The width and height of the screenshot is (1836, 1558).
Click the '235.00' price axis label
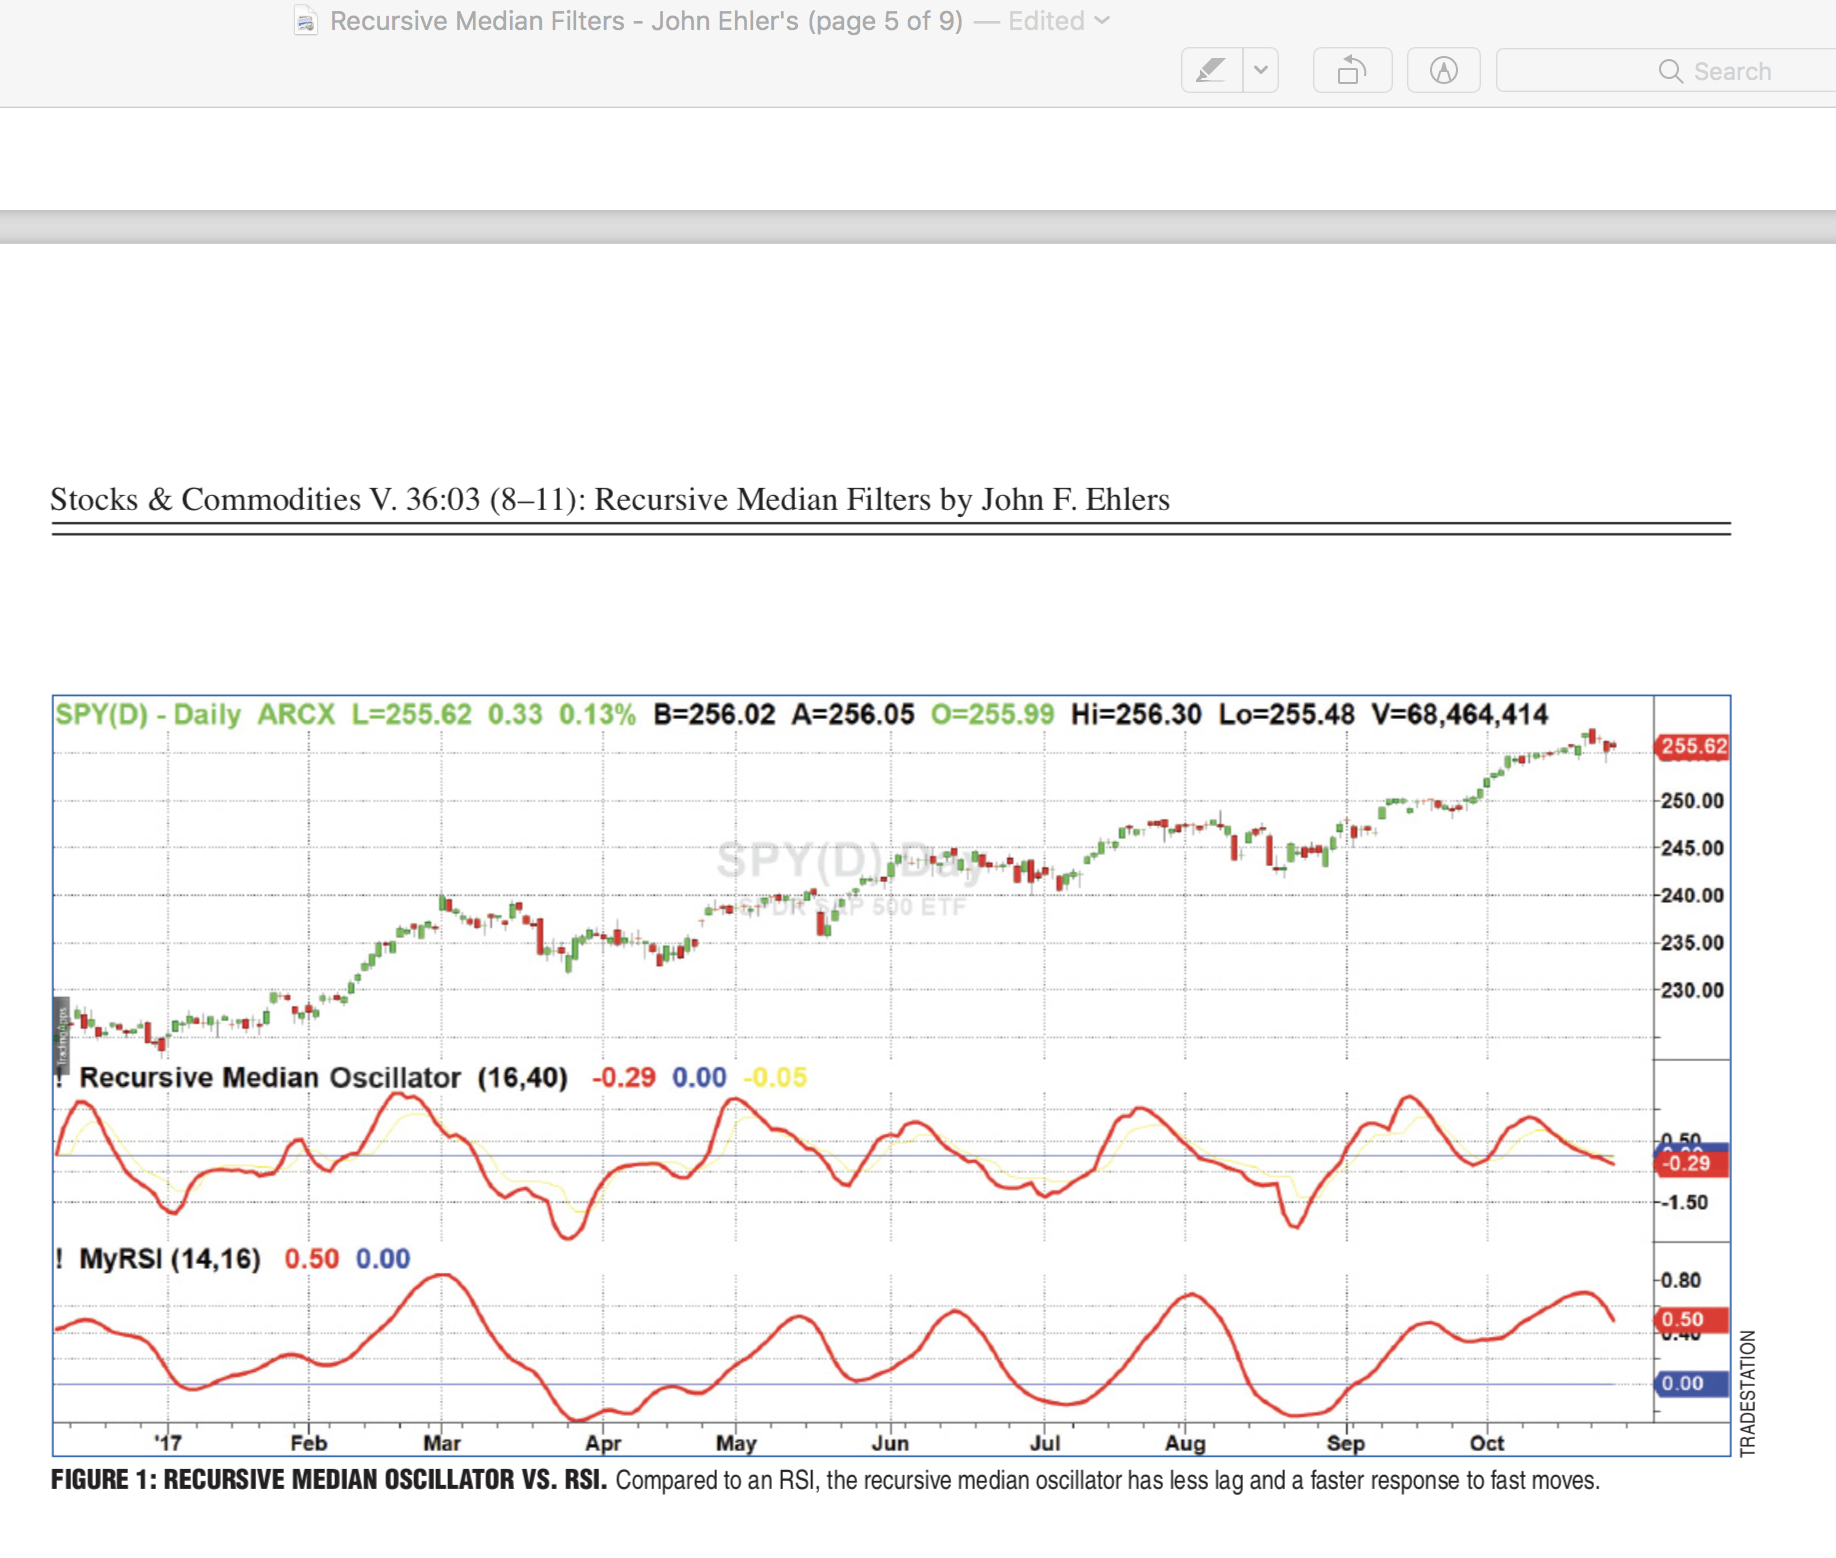point(1692,943)
